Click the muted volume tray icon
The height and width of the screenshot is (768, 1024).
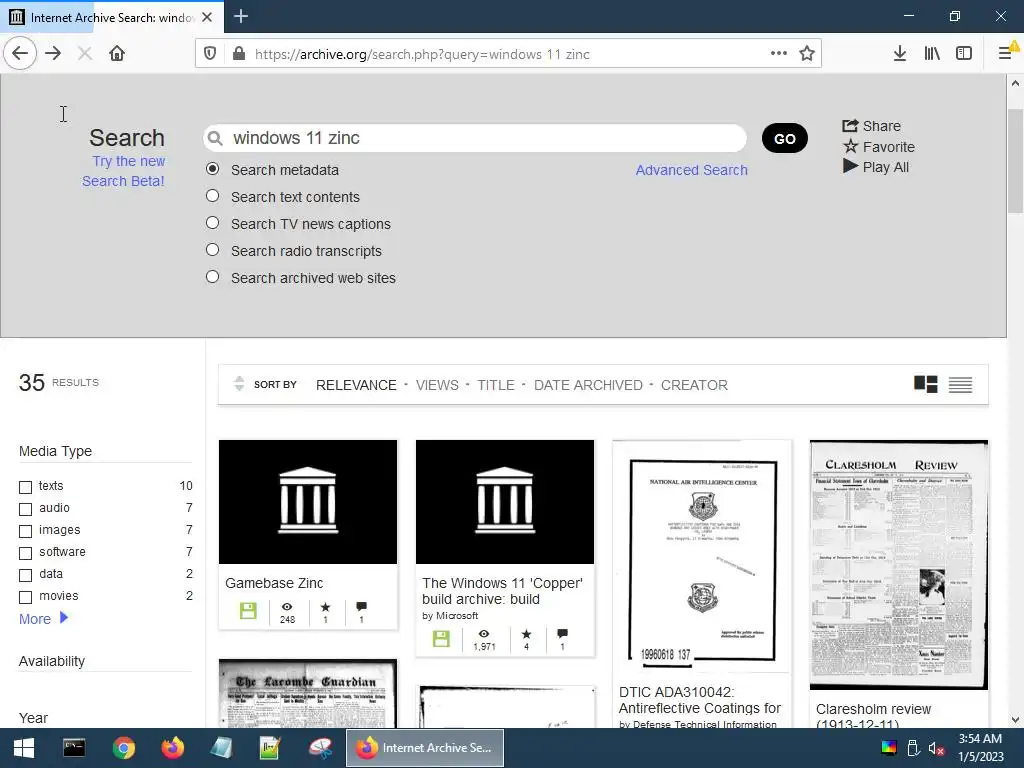(x=936, y=748)
